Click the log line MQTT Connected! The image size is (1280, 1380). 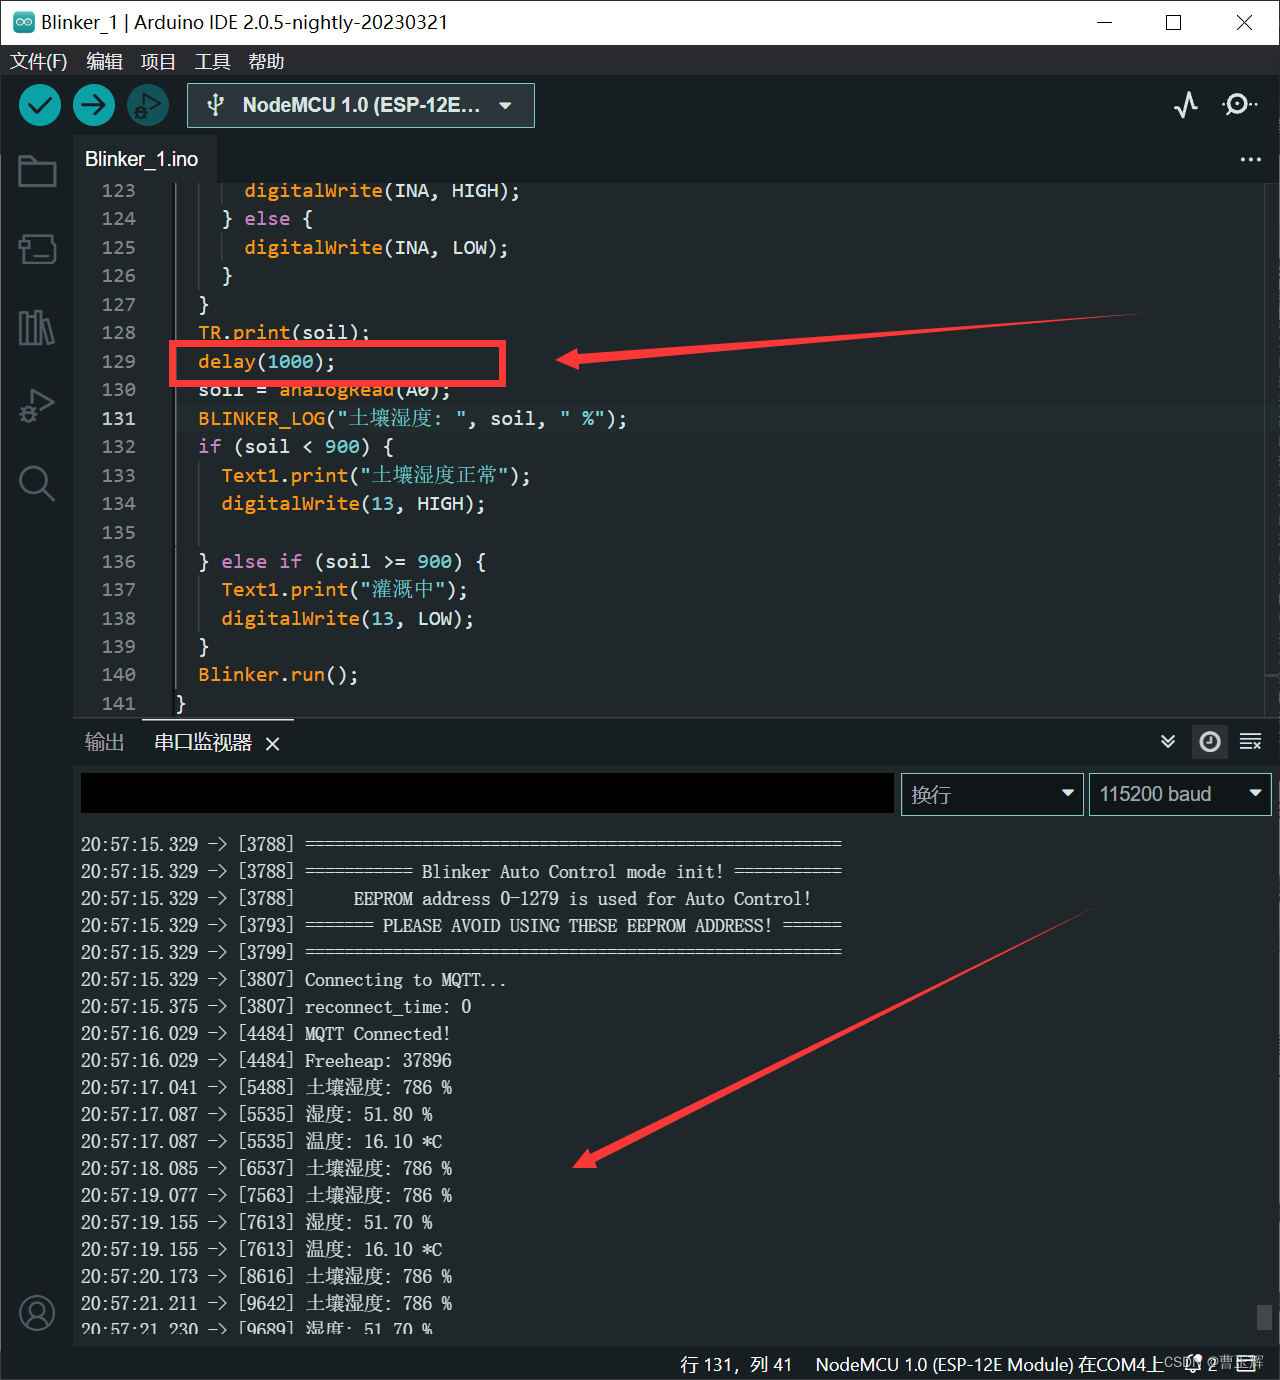coord(378,1033)
